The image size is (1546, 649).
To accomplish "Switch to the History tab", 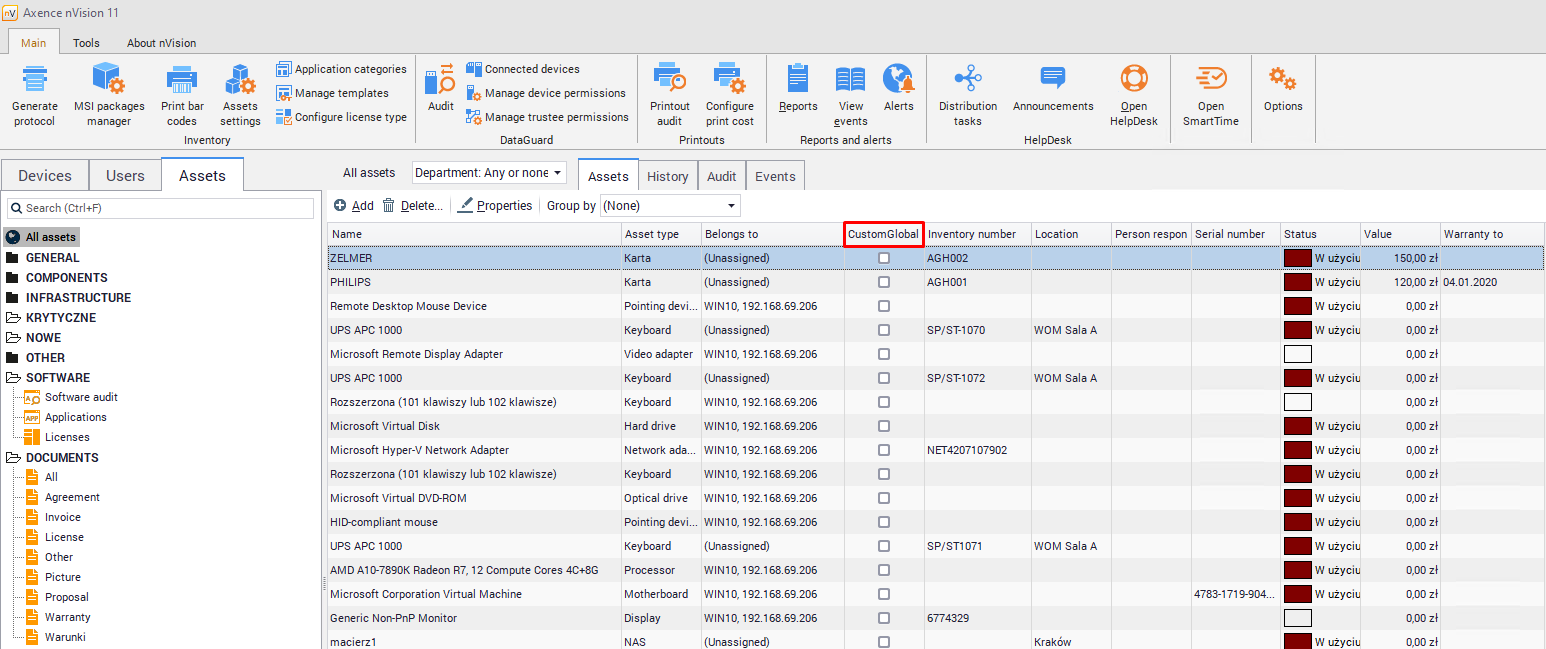I will (667, 176).
